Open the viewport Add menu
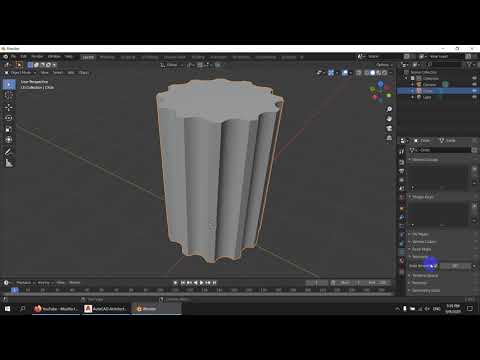The width and height of the screenshot is (480, 360). tap(71, 73)
